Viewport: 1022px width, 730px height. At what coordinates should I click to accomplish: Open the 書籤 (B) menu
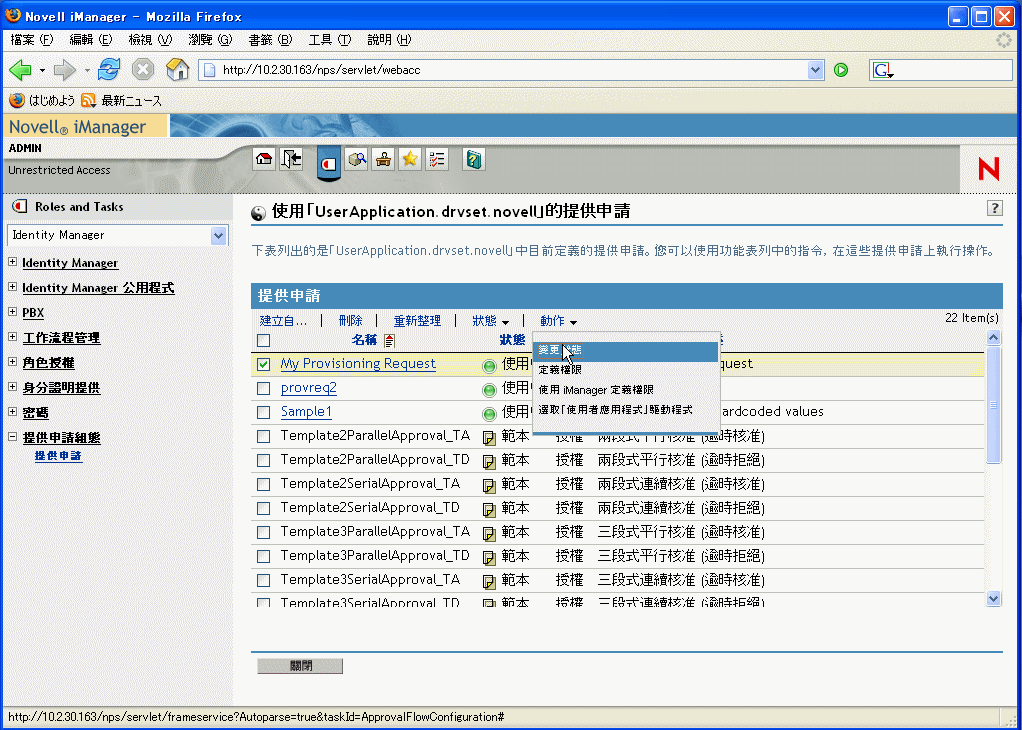[270, 40]
